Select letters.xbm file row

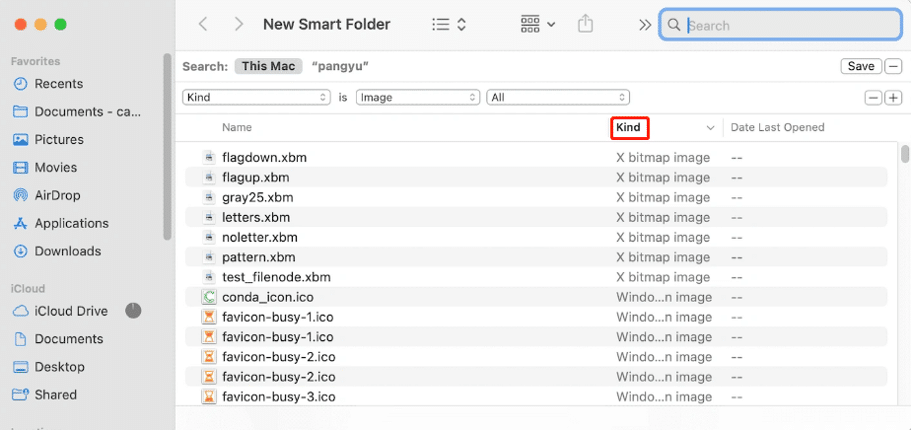(536, 218)
